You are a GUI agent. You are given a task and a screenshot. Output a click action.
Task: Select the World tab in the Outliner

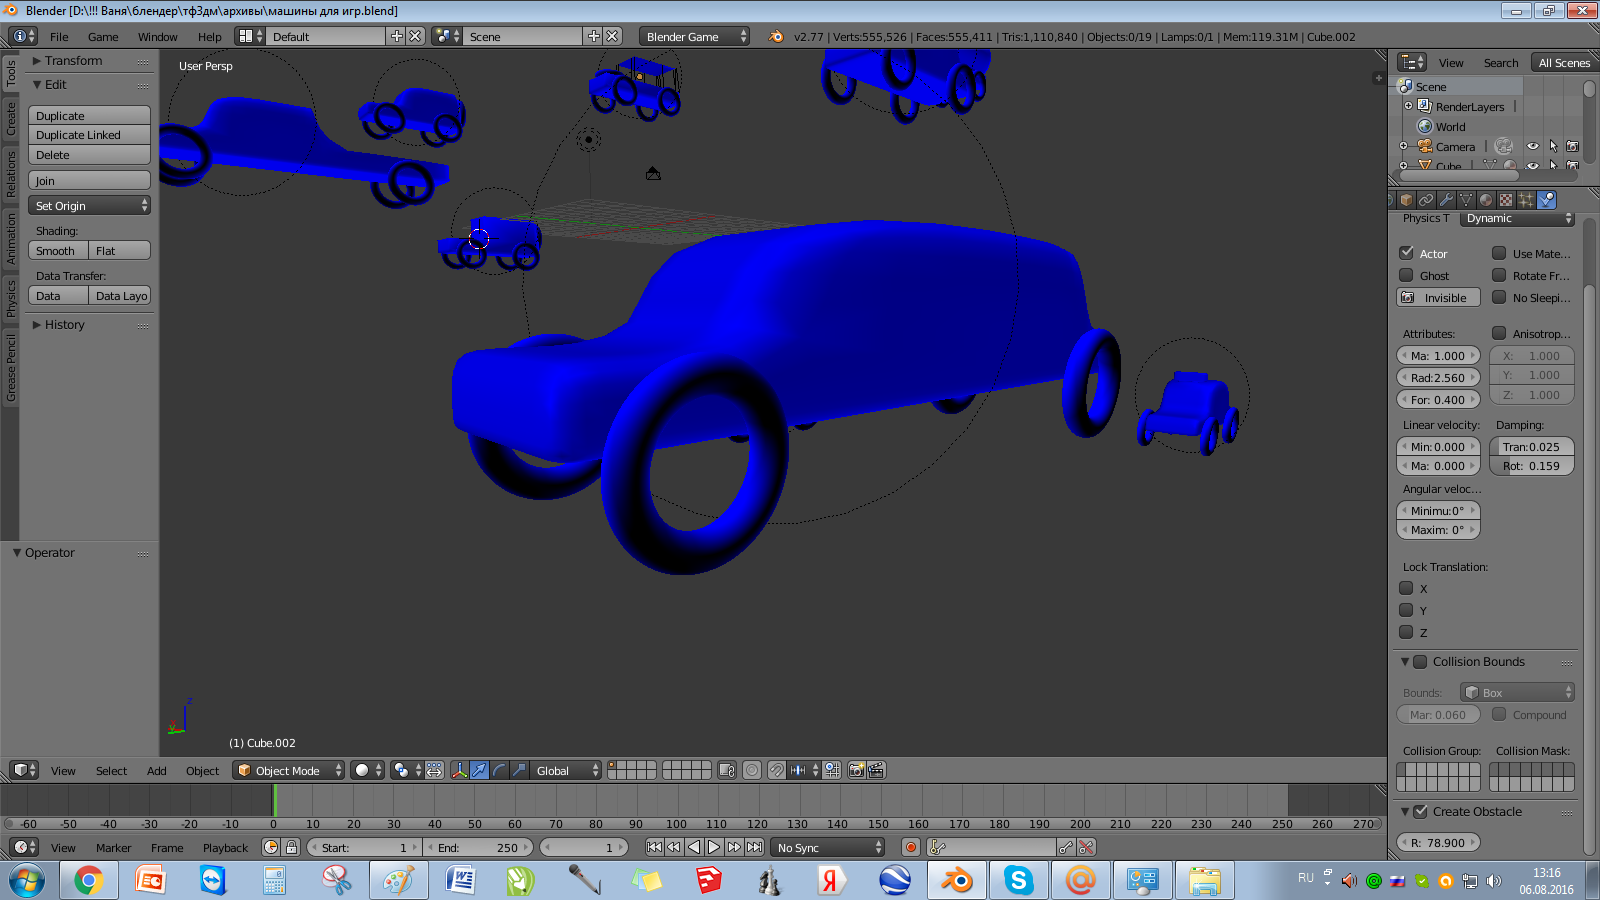(1448, 127)
